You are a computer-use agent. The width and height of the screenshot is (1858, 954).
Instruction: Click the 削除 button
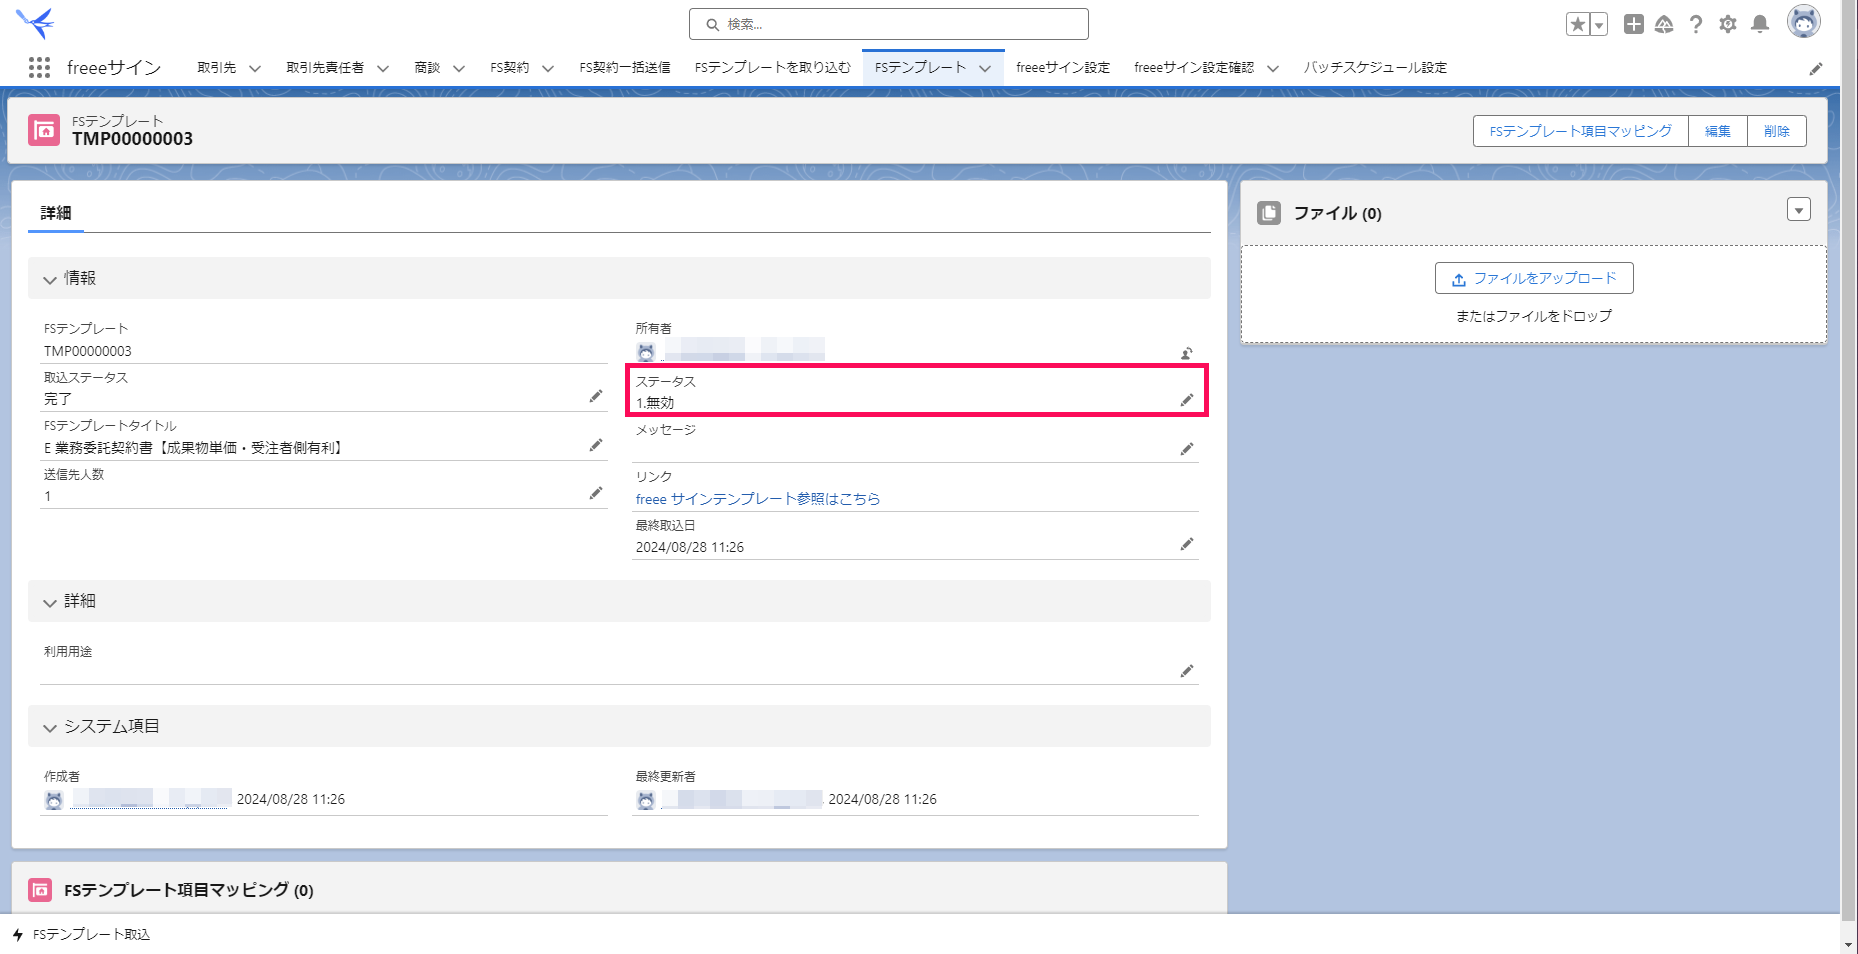[x=1777, y=131]
